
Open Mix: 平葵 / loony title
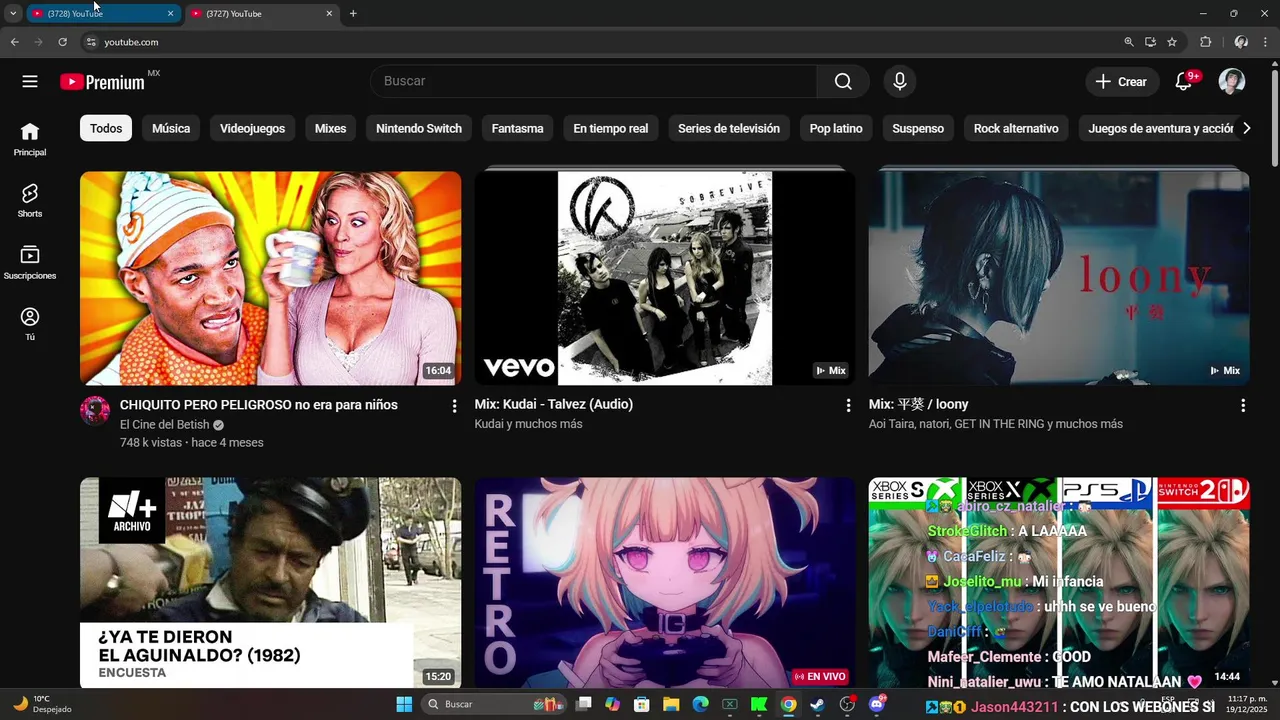(919, 405)
